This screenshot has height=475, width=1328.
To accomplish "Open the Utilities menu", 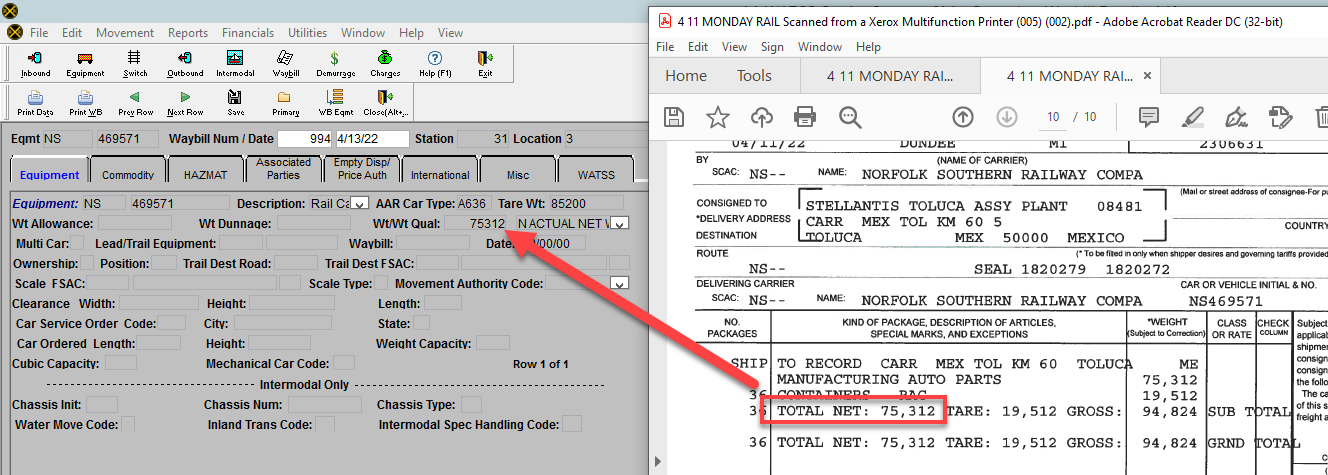I will click(x=307, y=32).
